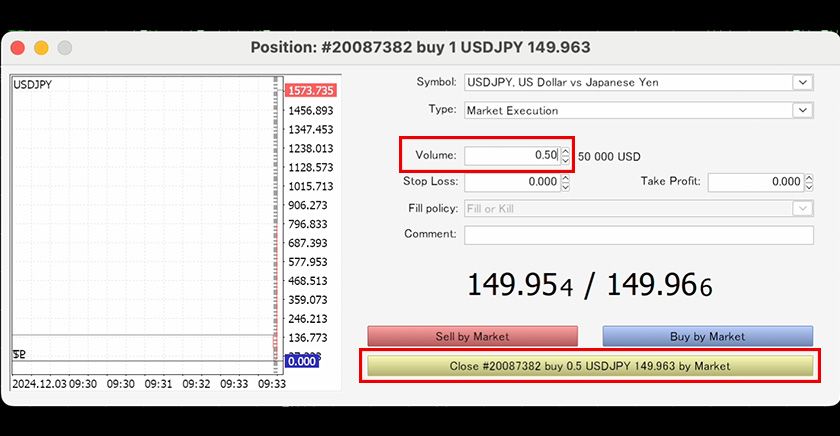Click the yellow minimize window button
The height and width of the screenshot is (436, 840).
41,48
